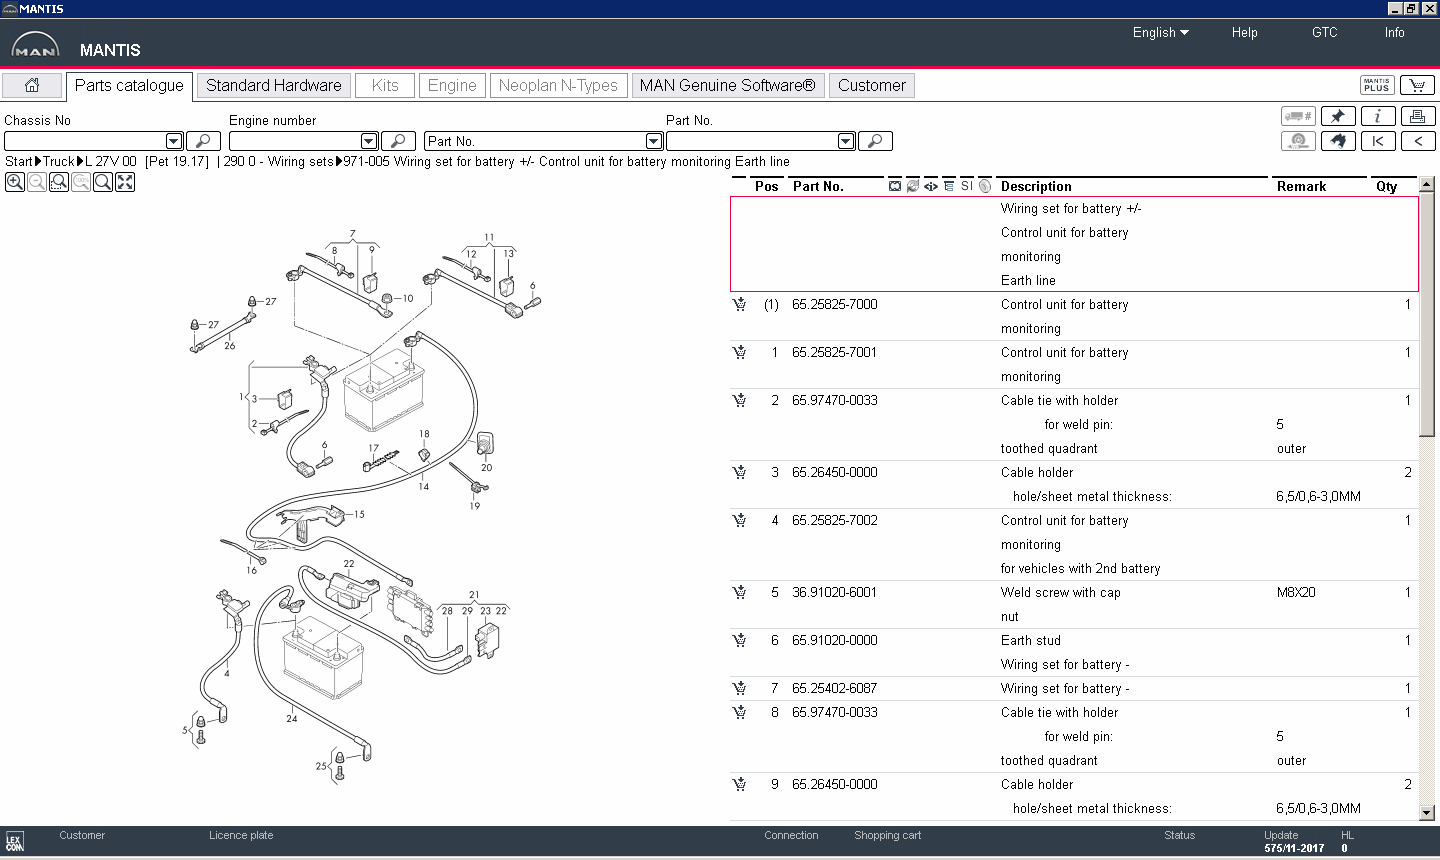
Task: Expand the Engine number dropdown
Action: 369,141
